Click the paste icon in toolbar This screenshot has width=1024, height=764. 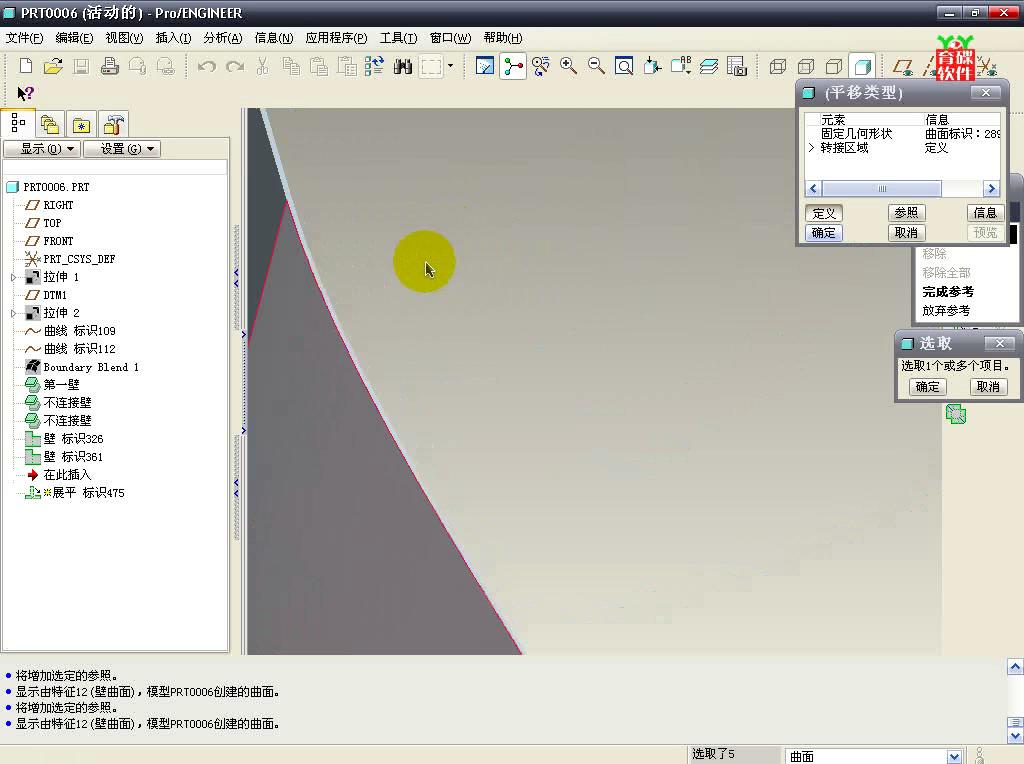[x=319, y=66]
